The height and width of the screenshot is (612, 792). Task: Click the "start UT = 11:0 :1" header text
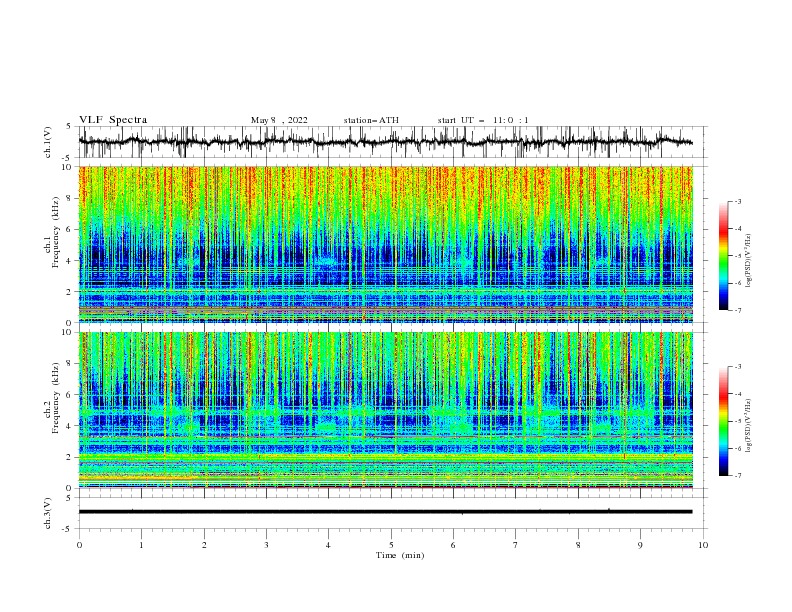coord(483,120)
